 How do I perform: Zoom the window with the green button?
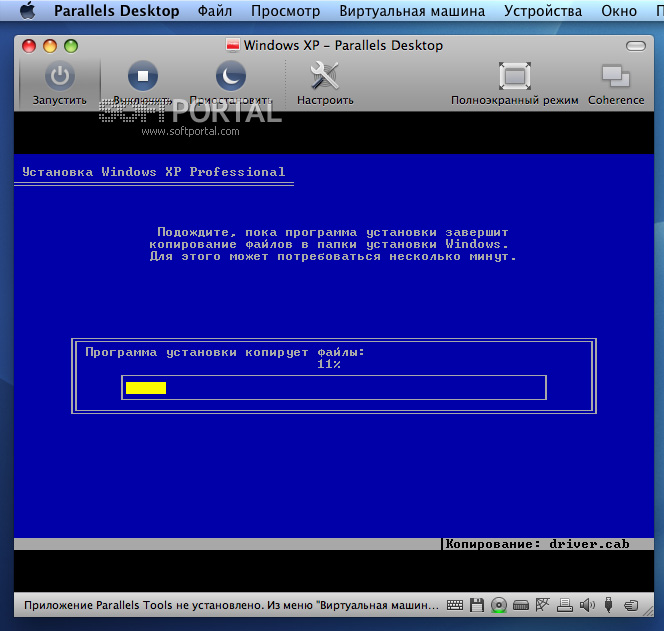tap(71, 46)
